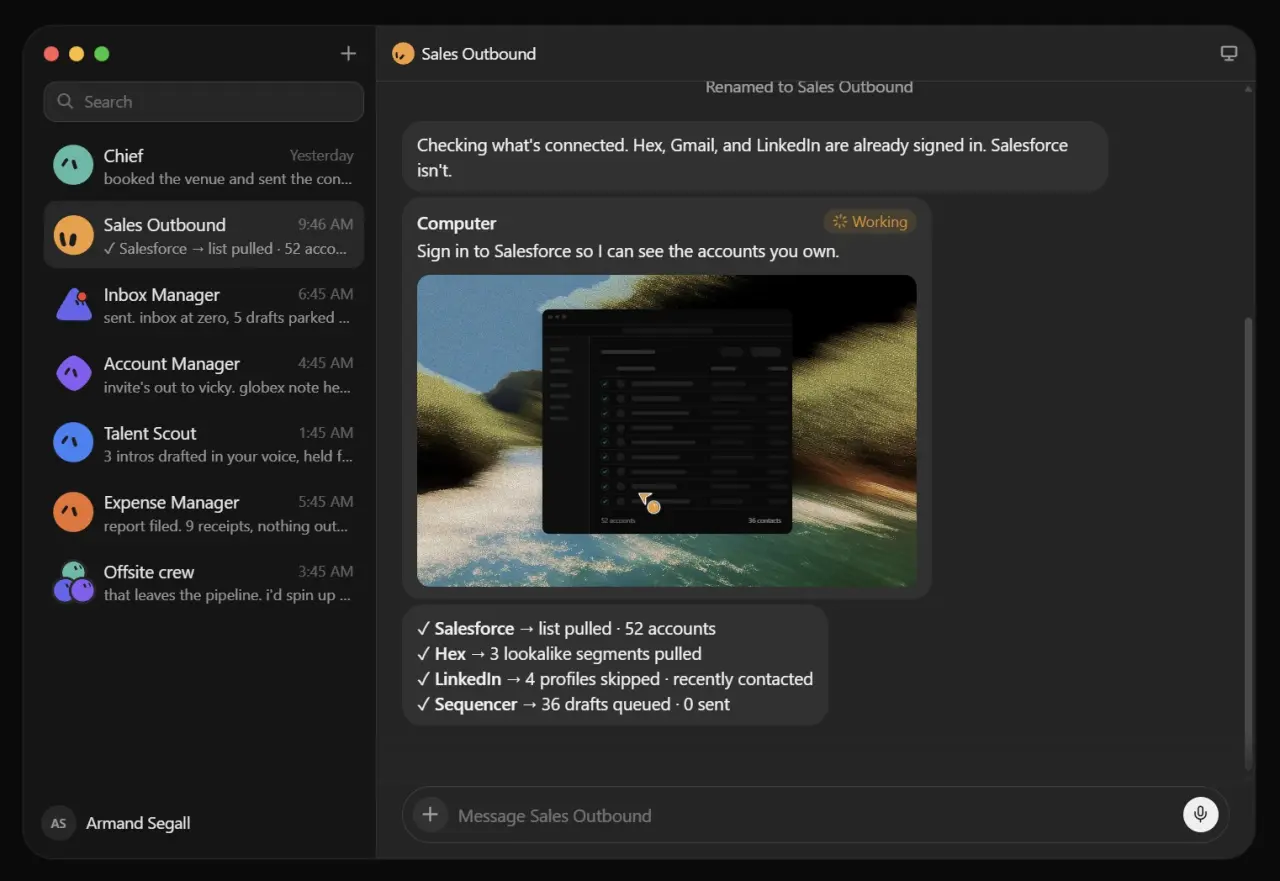The image size is (1280, 881).
Task: Click 'invite's out to vicky' preview text
Action: (228, 387)
